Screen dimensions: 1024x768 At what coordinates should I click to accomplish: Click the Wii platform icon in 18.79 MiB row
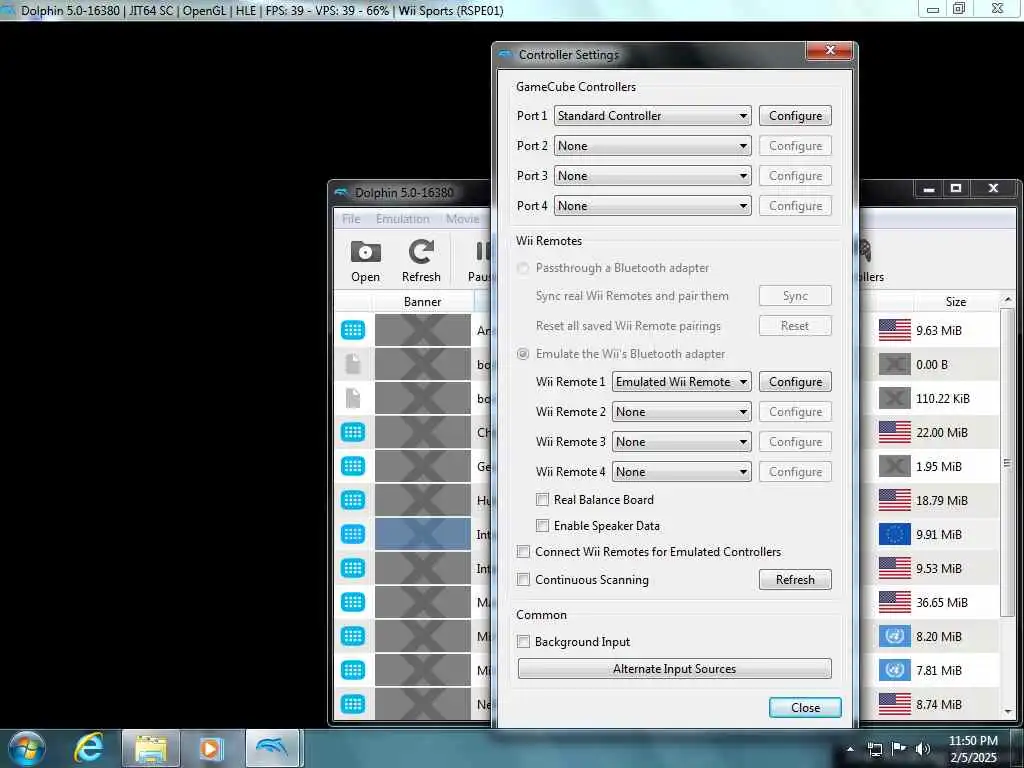pos(353,500)
